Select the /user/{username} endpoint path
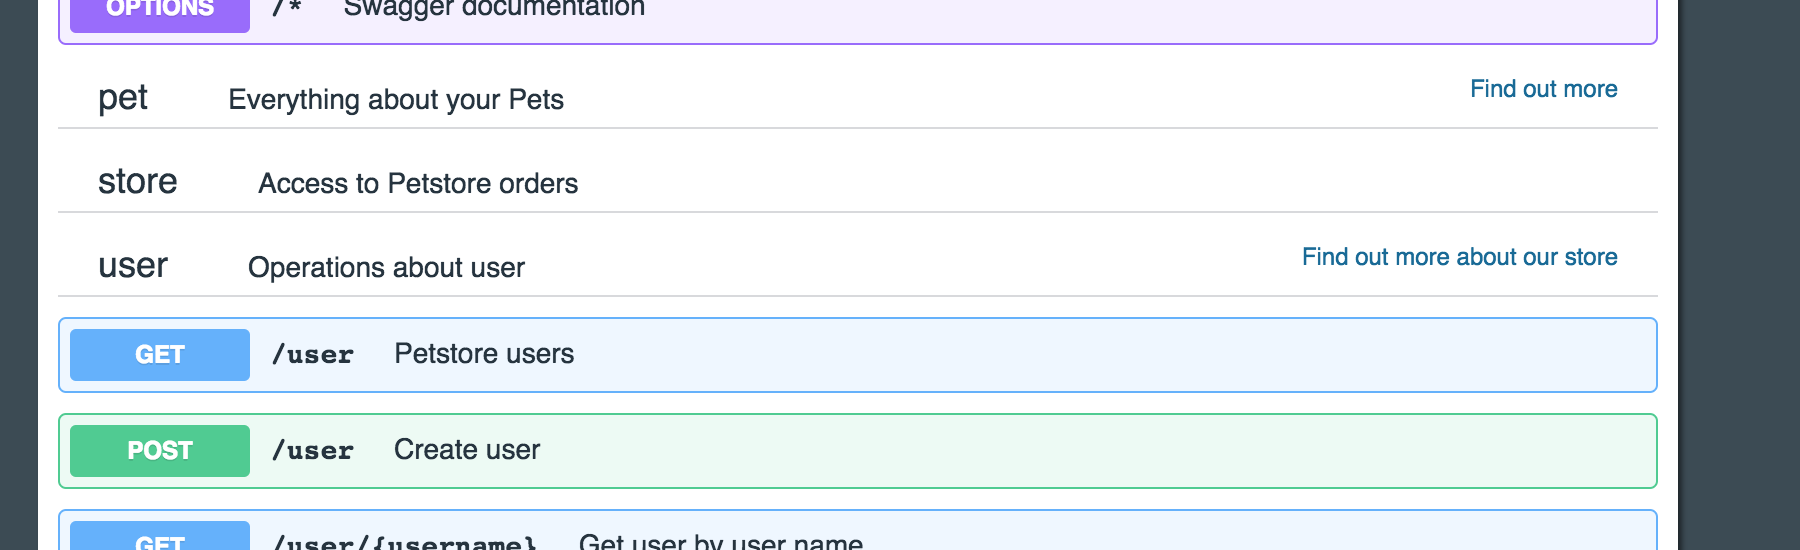The image size is (1800, 550). pyautogui.click(x=405, y=542)
